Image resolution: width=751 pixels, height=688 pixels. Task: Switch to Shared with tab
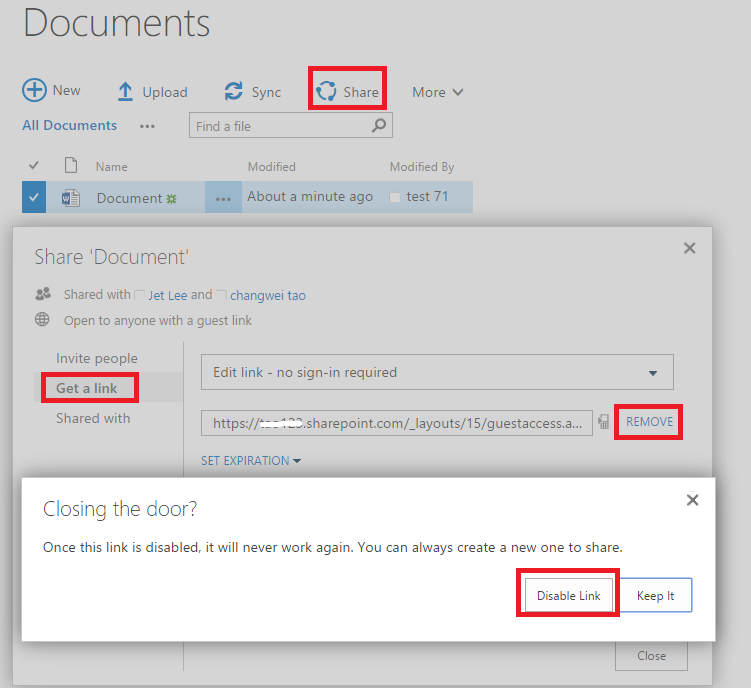point(93,418)
